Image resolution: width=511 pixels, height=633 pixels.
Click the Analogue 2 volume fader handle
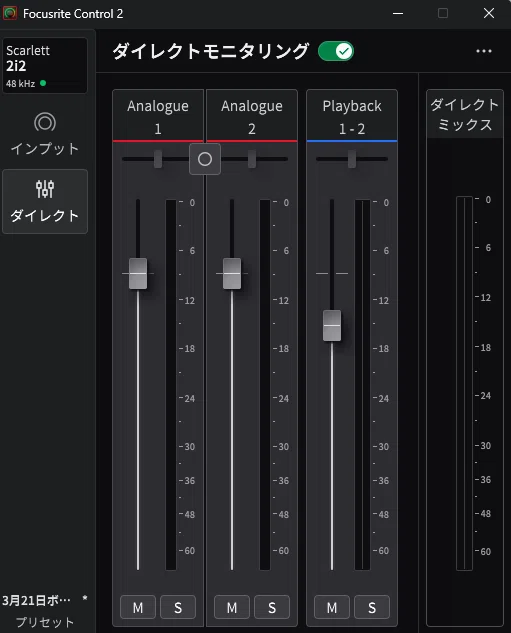point(232,273)
